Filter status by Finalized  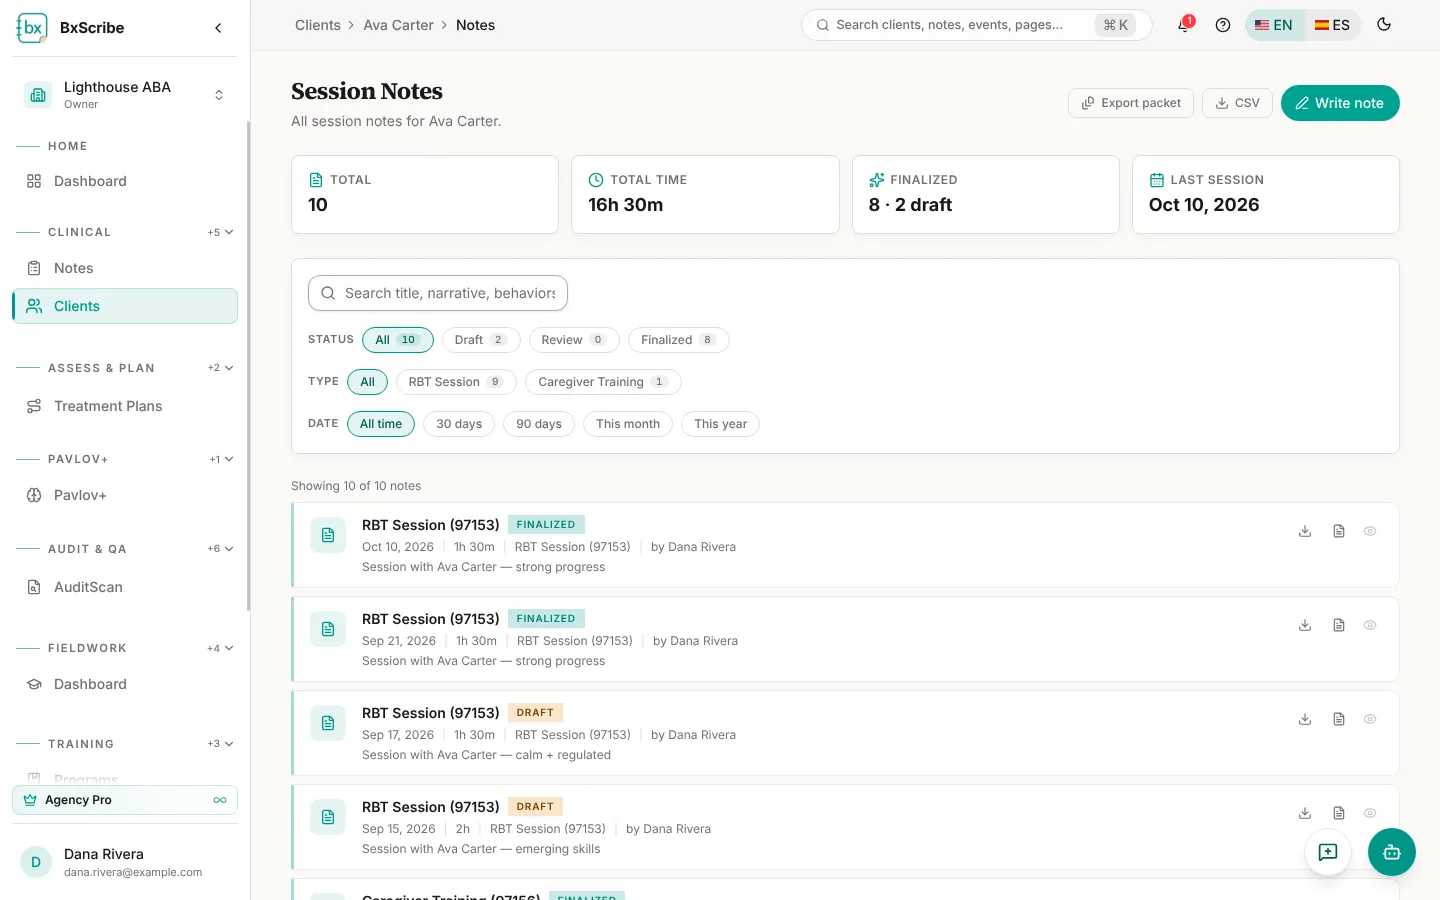pos(679,340)
